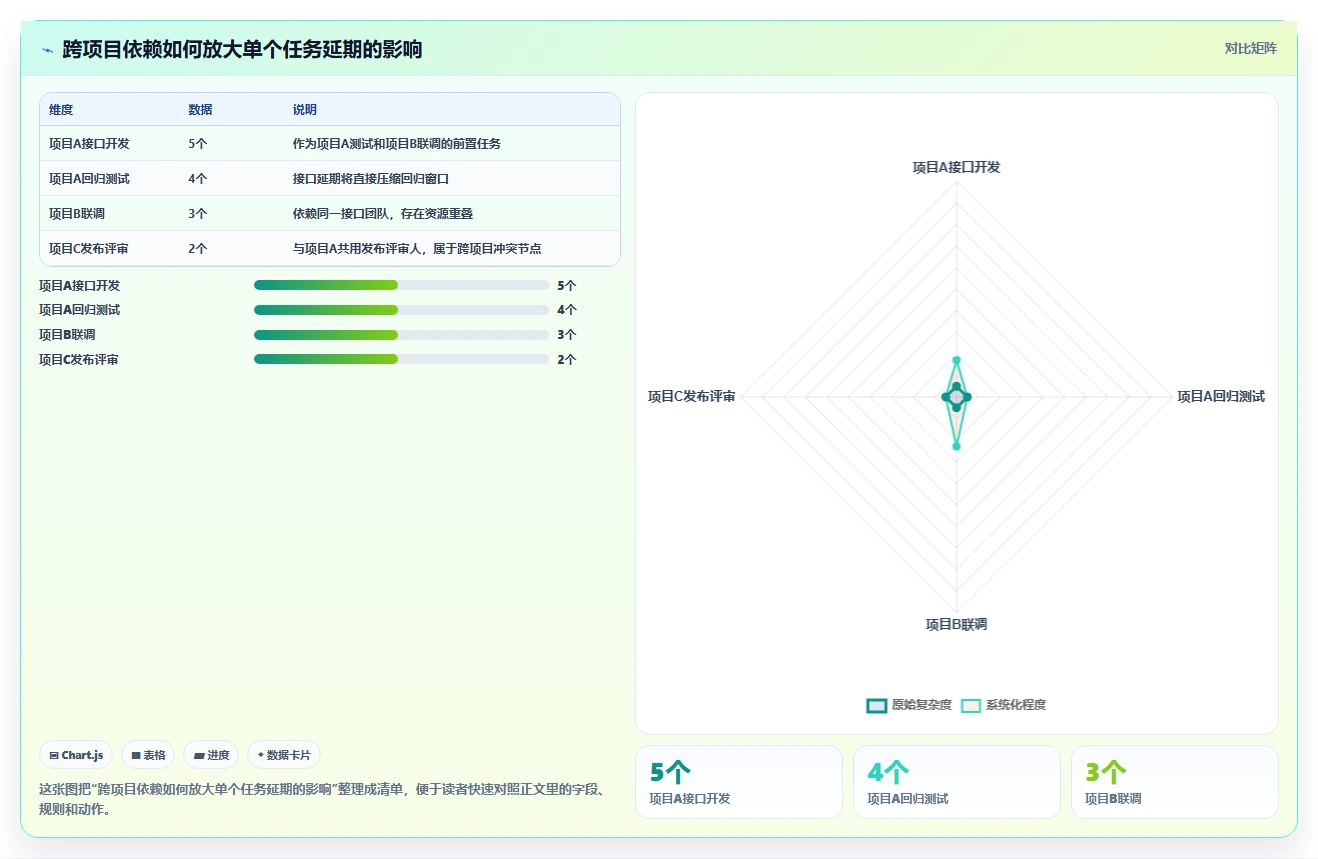Click the page title 跨项目依赖如何放大单个任务延期的影响
The height and width of the screenshot is (859, 1318).
point(242,49)
